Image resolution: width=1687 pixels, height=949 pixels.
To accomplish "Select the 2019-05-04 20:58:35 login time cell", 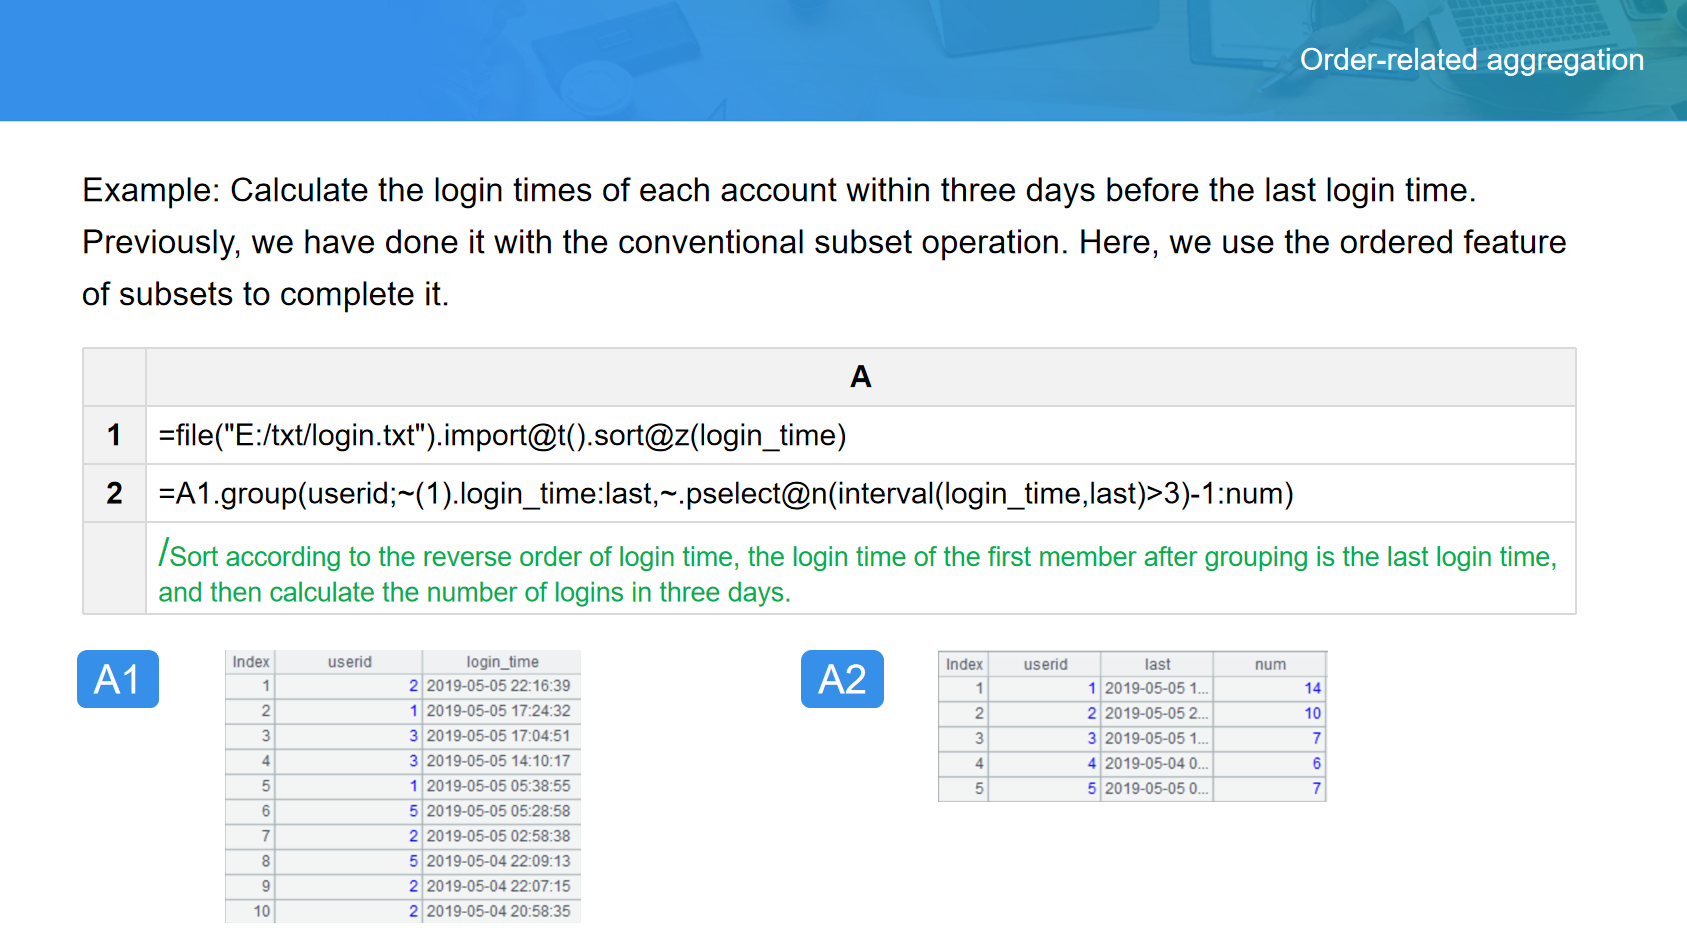I will tap(499, 911).
